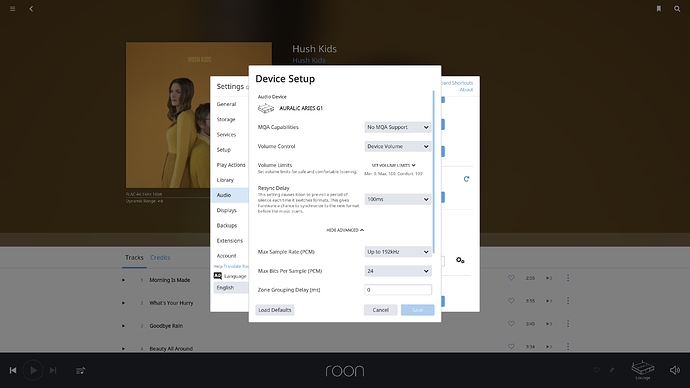Click the bookmark icon in the top bar

click(659, 9)
